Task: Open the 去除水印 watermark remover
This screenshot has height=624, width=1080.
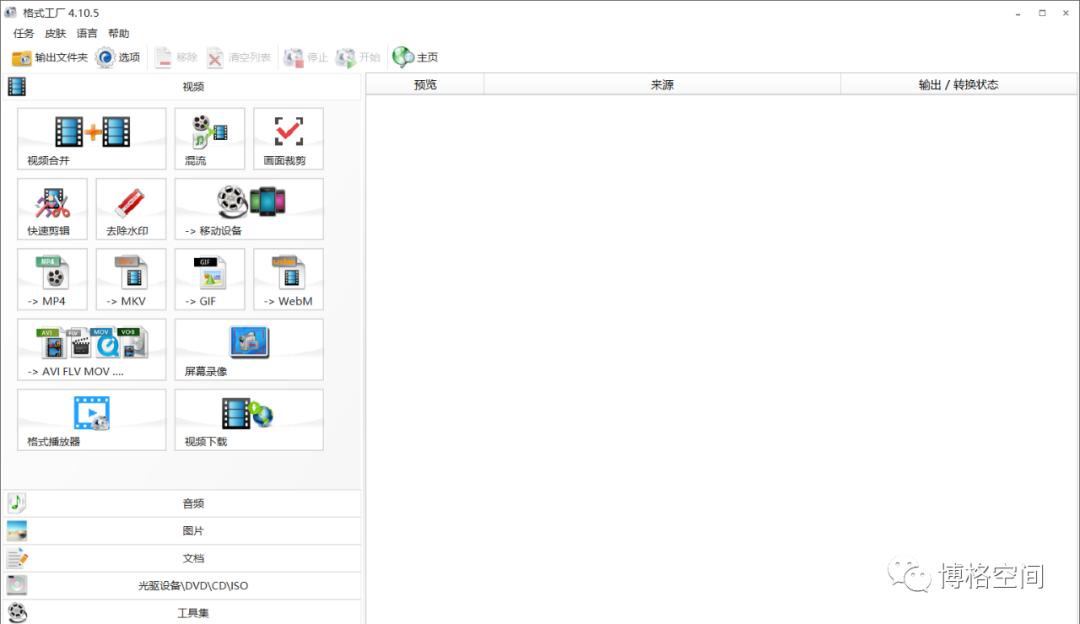Action: [x=131, y=209]
